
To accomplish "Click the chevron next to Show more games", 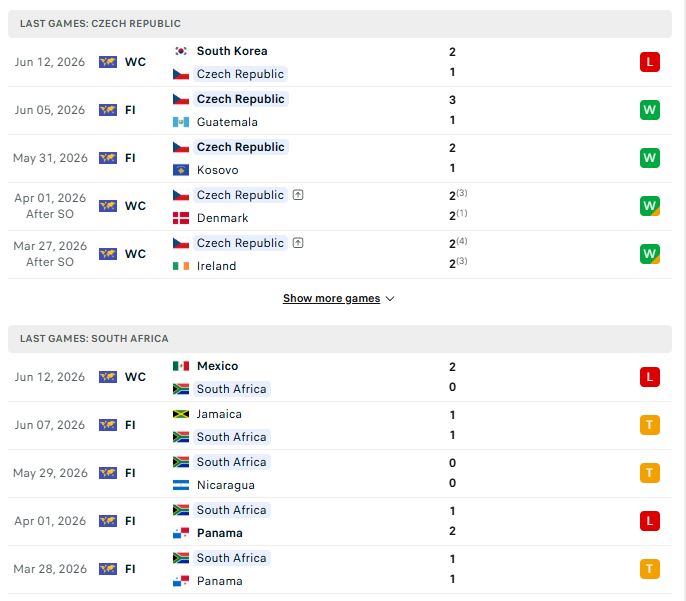I will 390,299.
